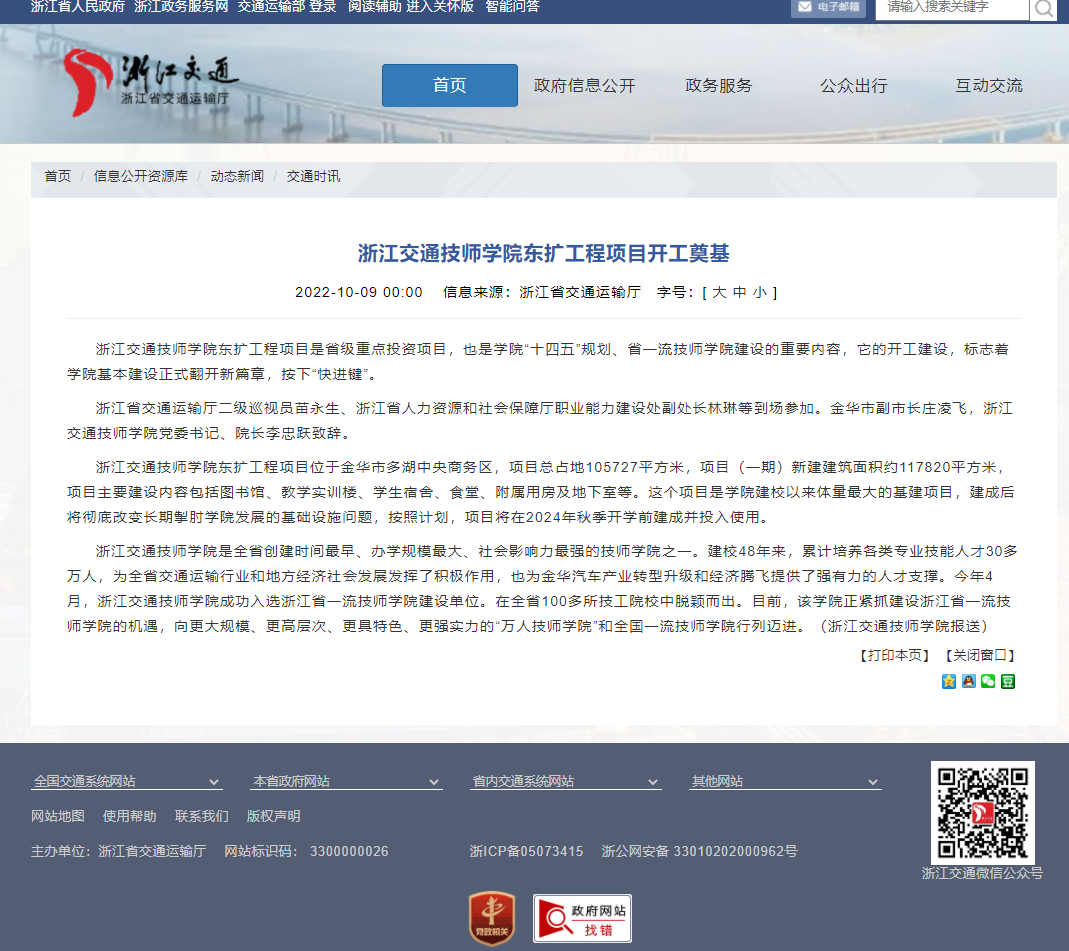The image size is (1069, 951).
Task: Open 网站地图 footer link
Action: [x=58, y=816]
